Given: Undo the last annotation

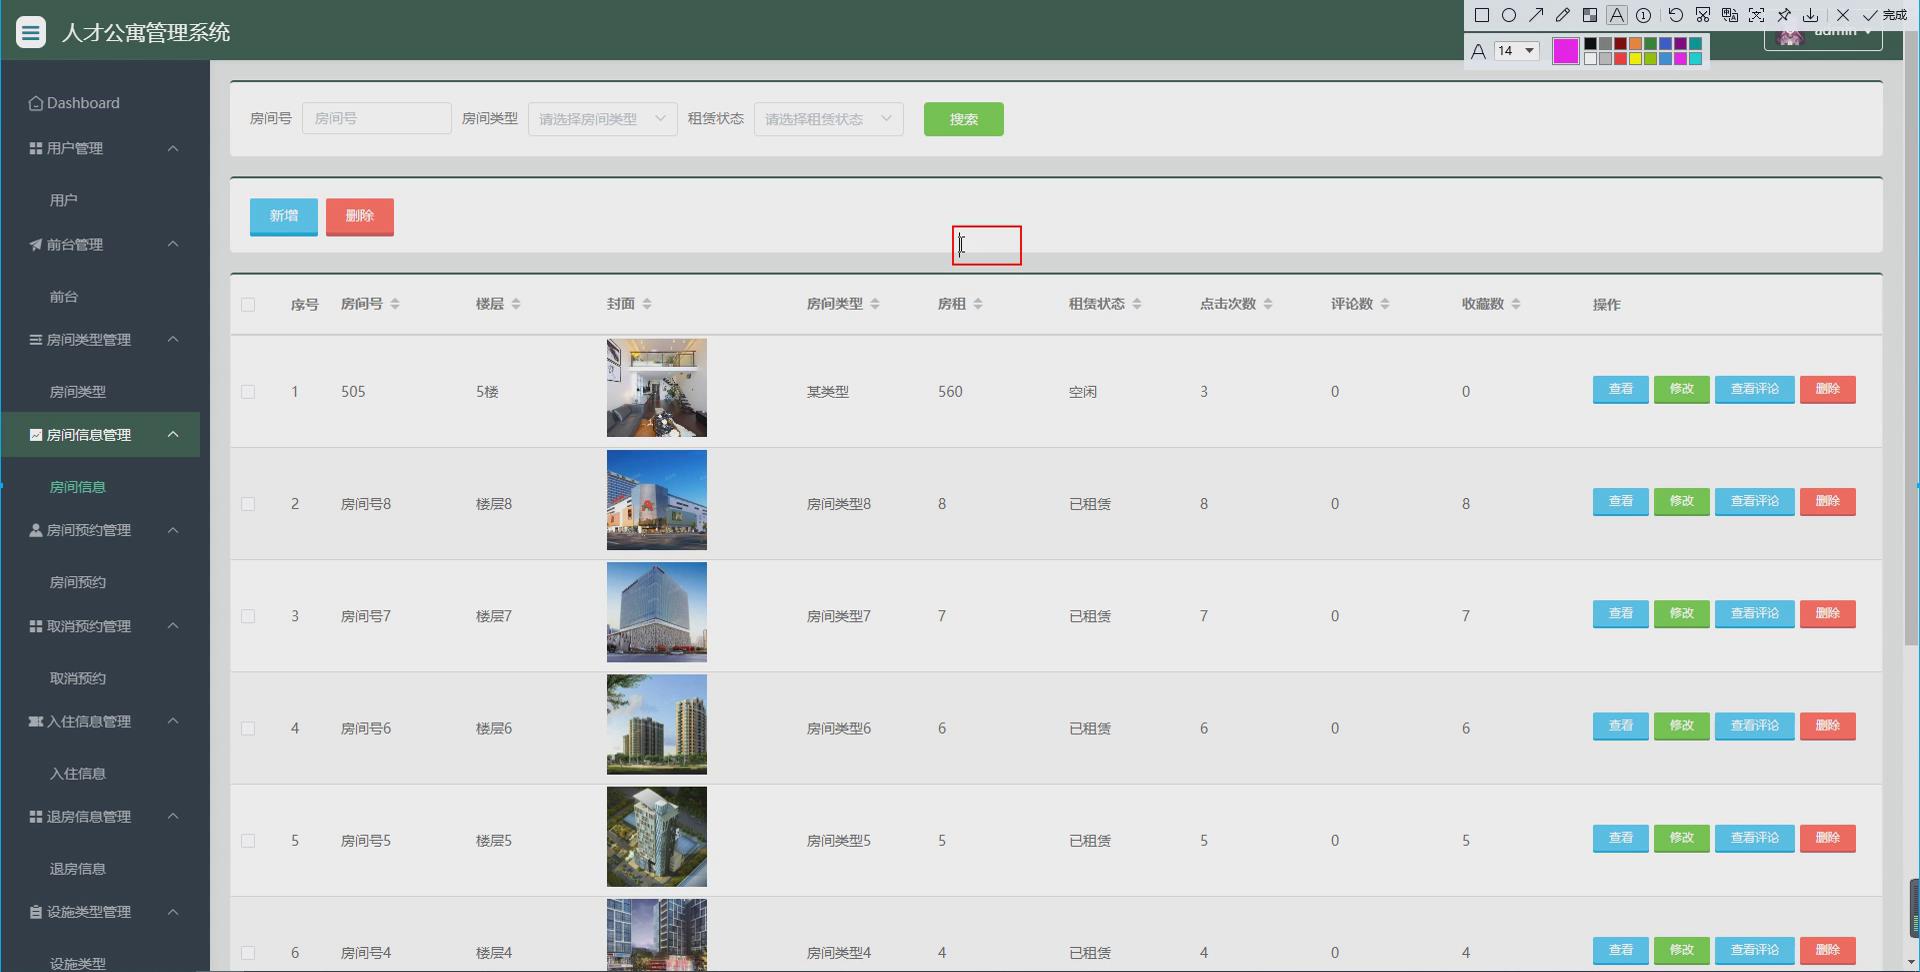Looking at the screenshot, I should point(1676,15).
